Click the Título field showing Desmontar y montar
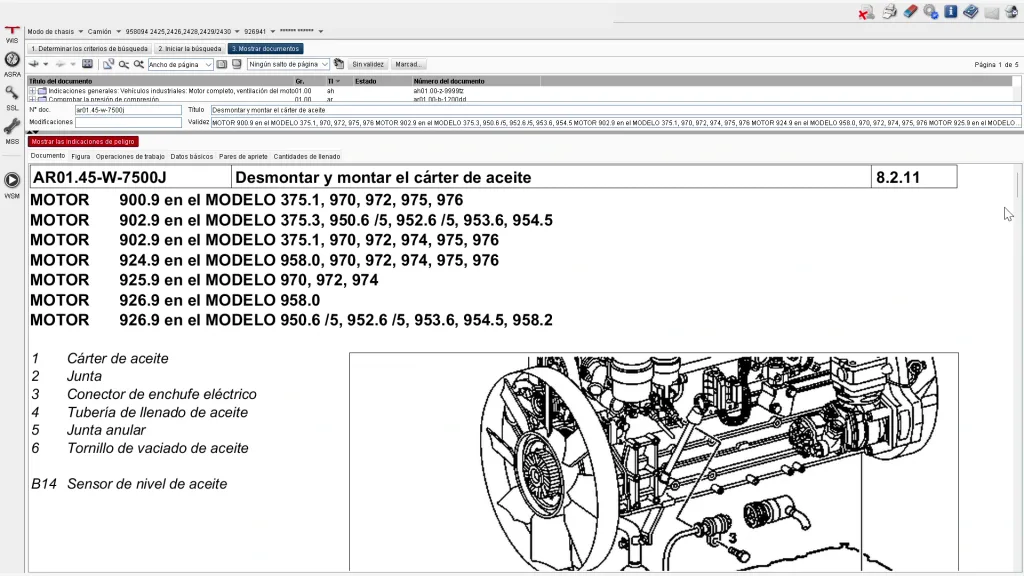The height and width of the screenshot is (576, 1024). click(x=616, y=110)
